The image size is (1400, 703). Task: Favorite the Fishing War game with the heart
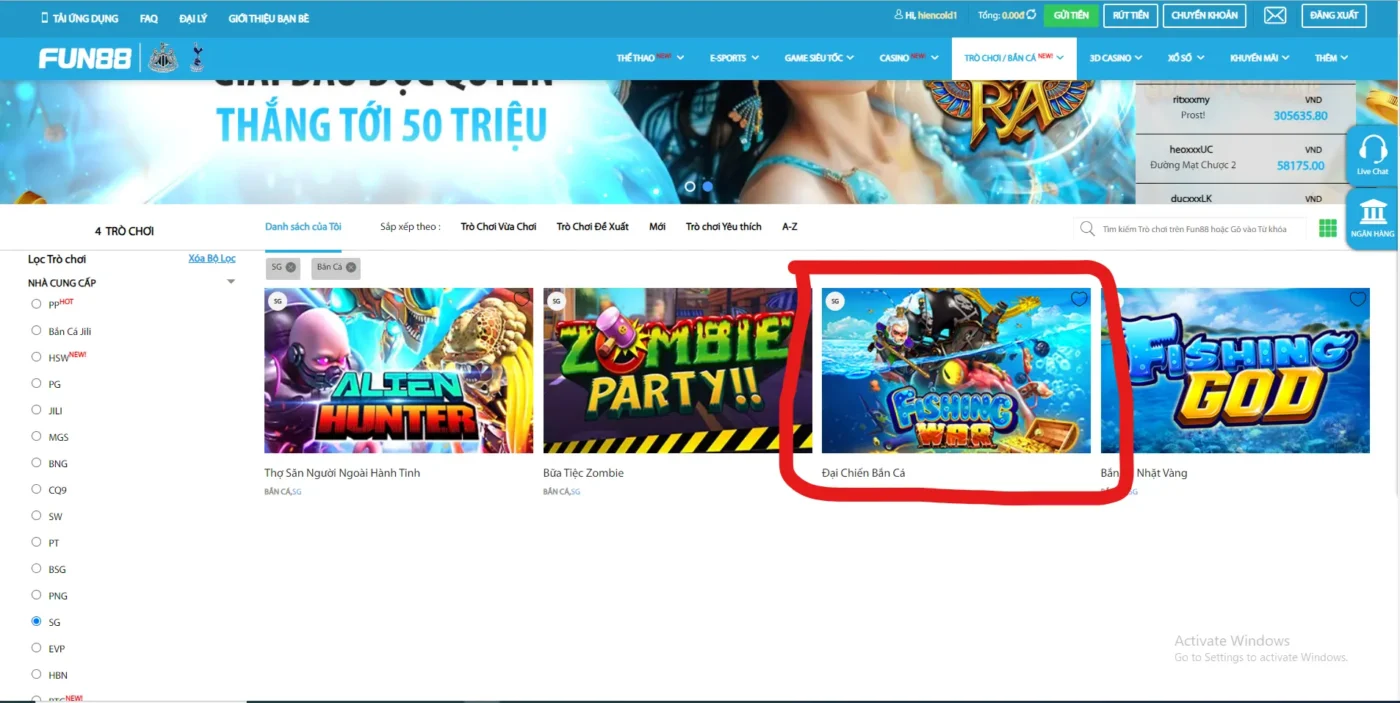(x=1078, y=299)
